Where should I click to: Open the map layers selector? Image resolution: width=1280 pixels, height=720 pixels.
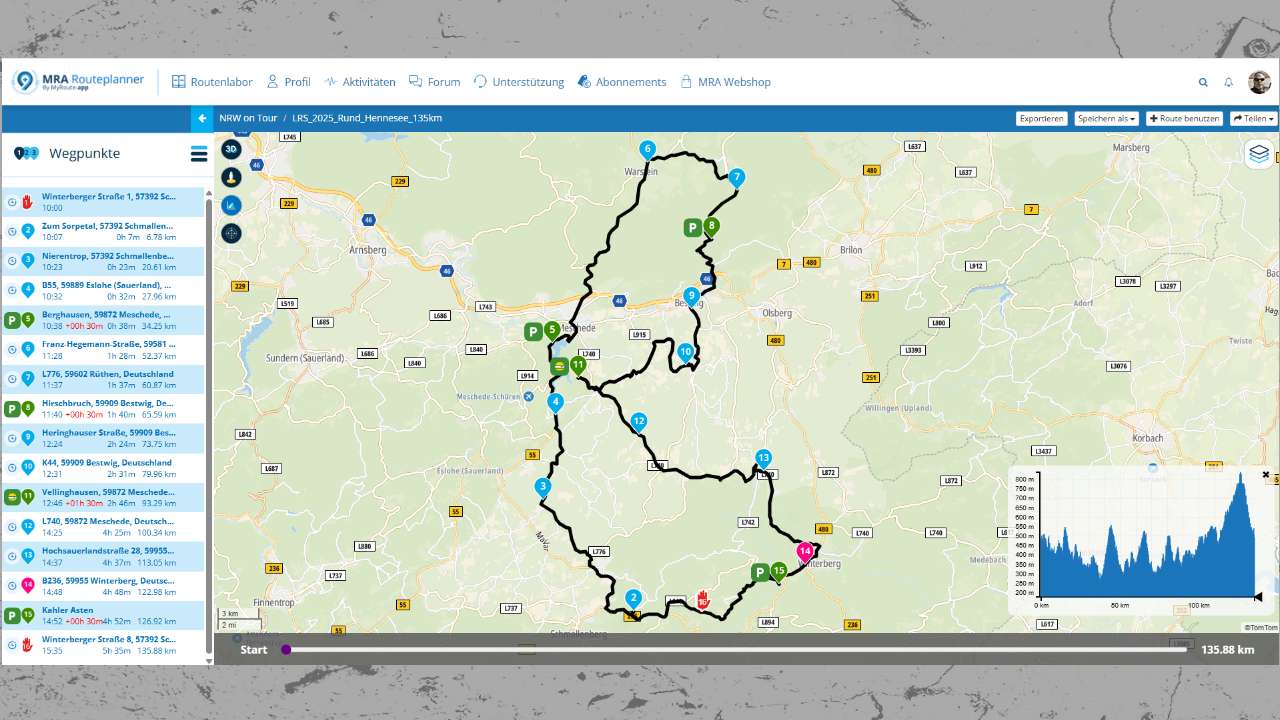point(1259,153)
